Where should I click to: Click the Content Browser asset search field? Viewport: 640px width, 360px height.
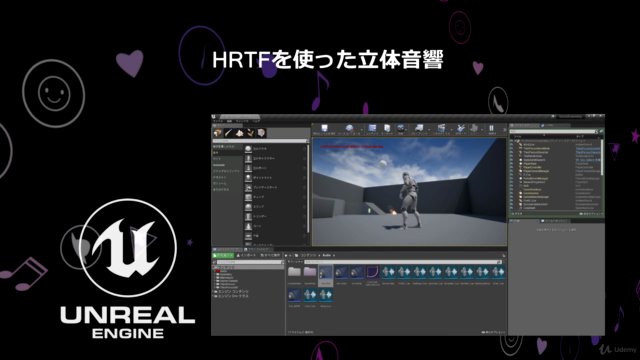[403, 262]
